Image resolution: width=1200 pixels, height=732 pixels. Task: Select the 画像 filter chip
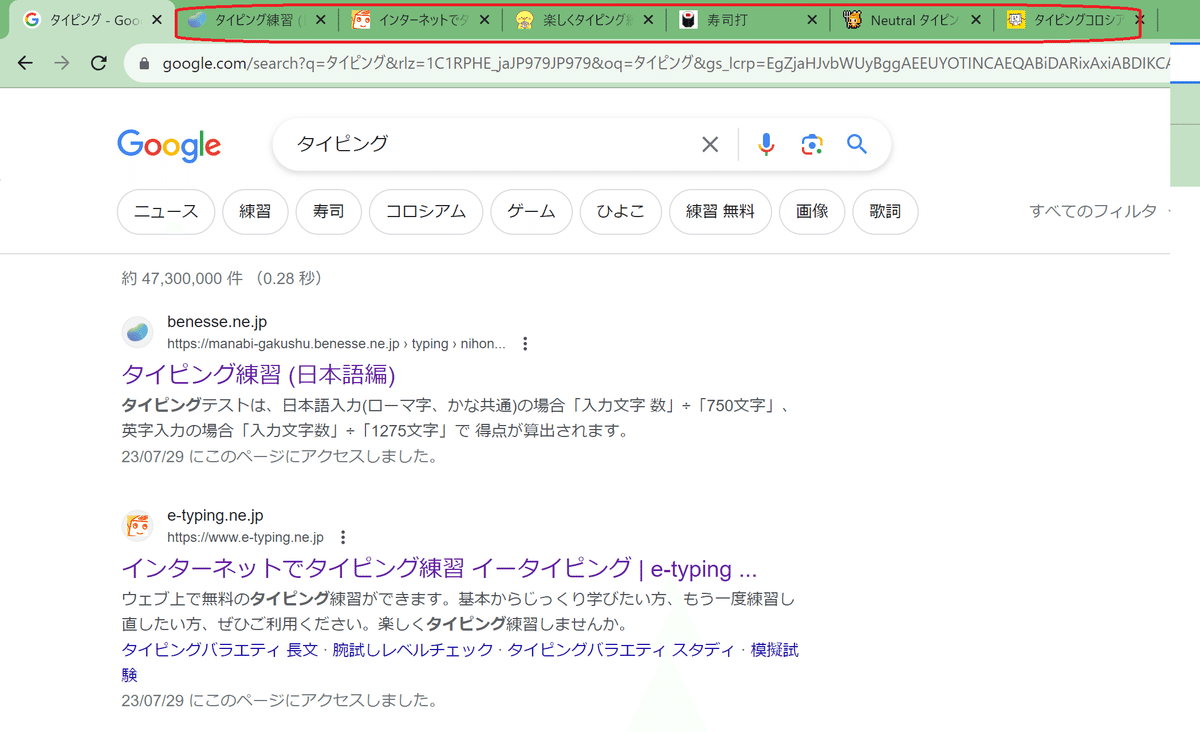coord(812,212)
